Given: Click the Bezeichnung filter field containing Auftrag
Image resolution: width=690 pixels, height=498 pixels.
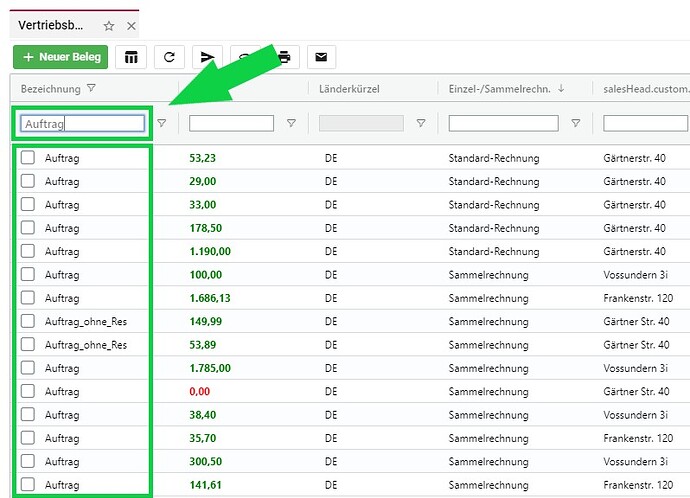Looking at the screenshot, I should tap(83, 123).
